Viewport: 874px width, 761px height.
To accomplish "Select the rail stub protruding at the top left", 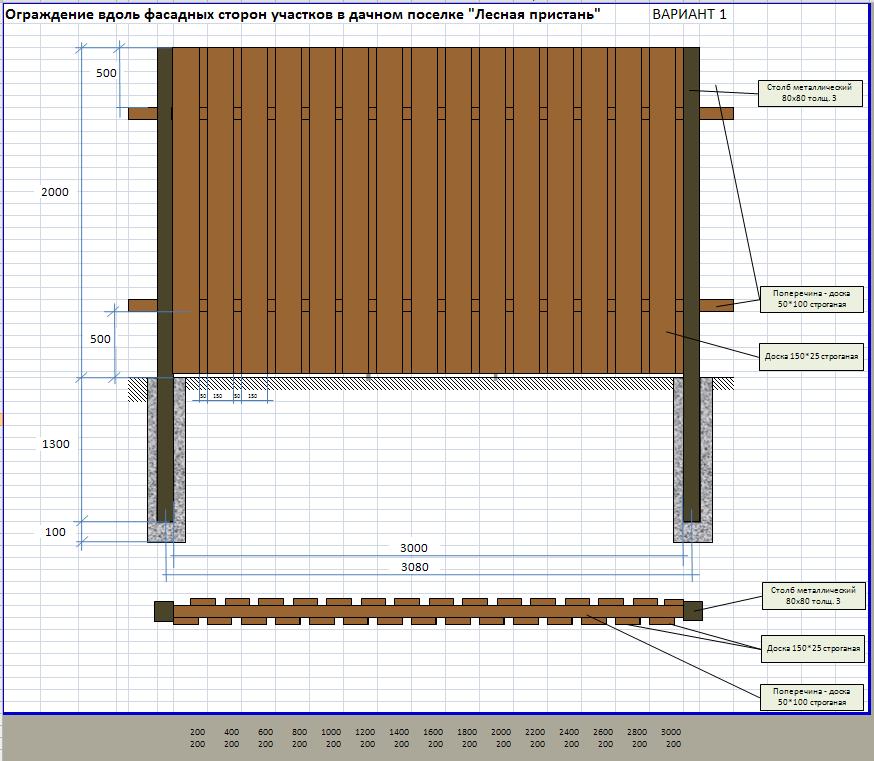I will (x=142, y=113).
